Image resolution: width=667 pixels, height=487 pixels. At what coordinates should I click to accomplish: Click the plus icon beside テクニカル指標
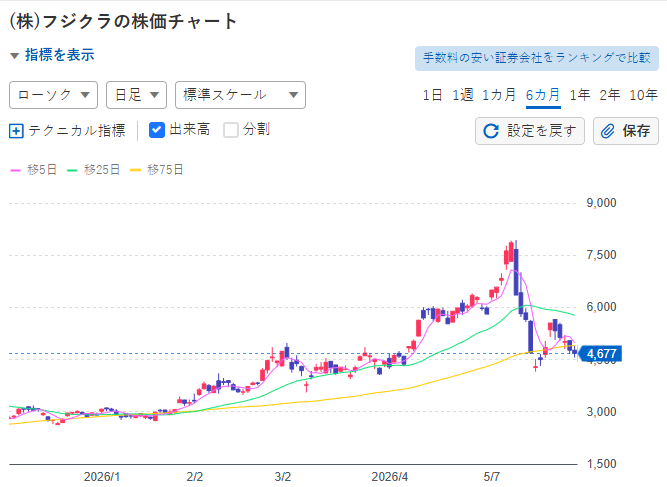coord(16,131)
